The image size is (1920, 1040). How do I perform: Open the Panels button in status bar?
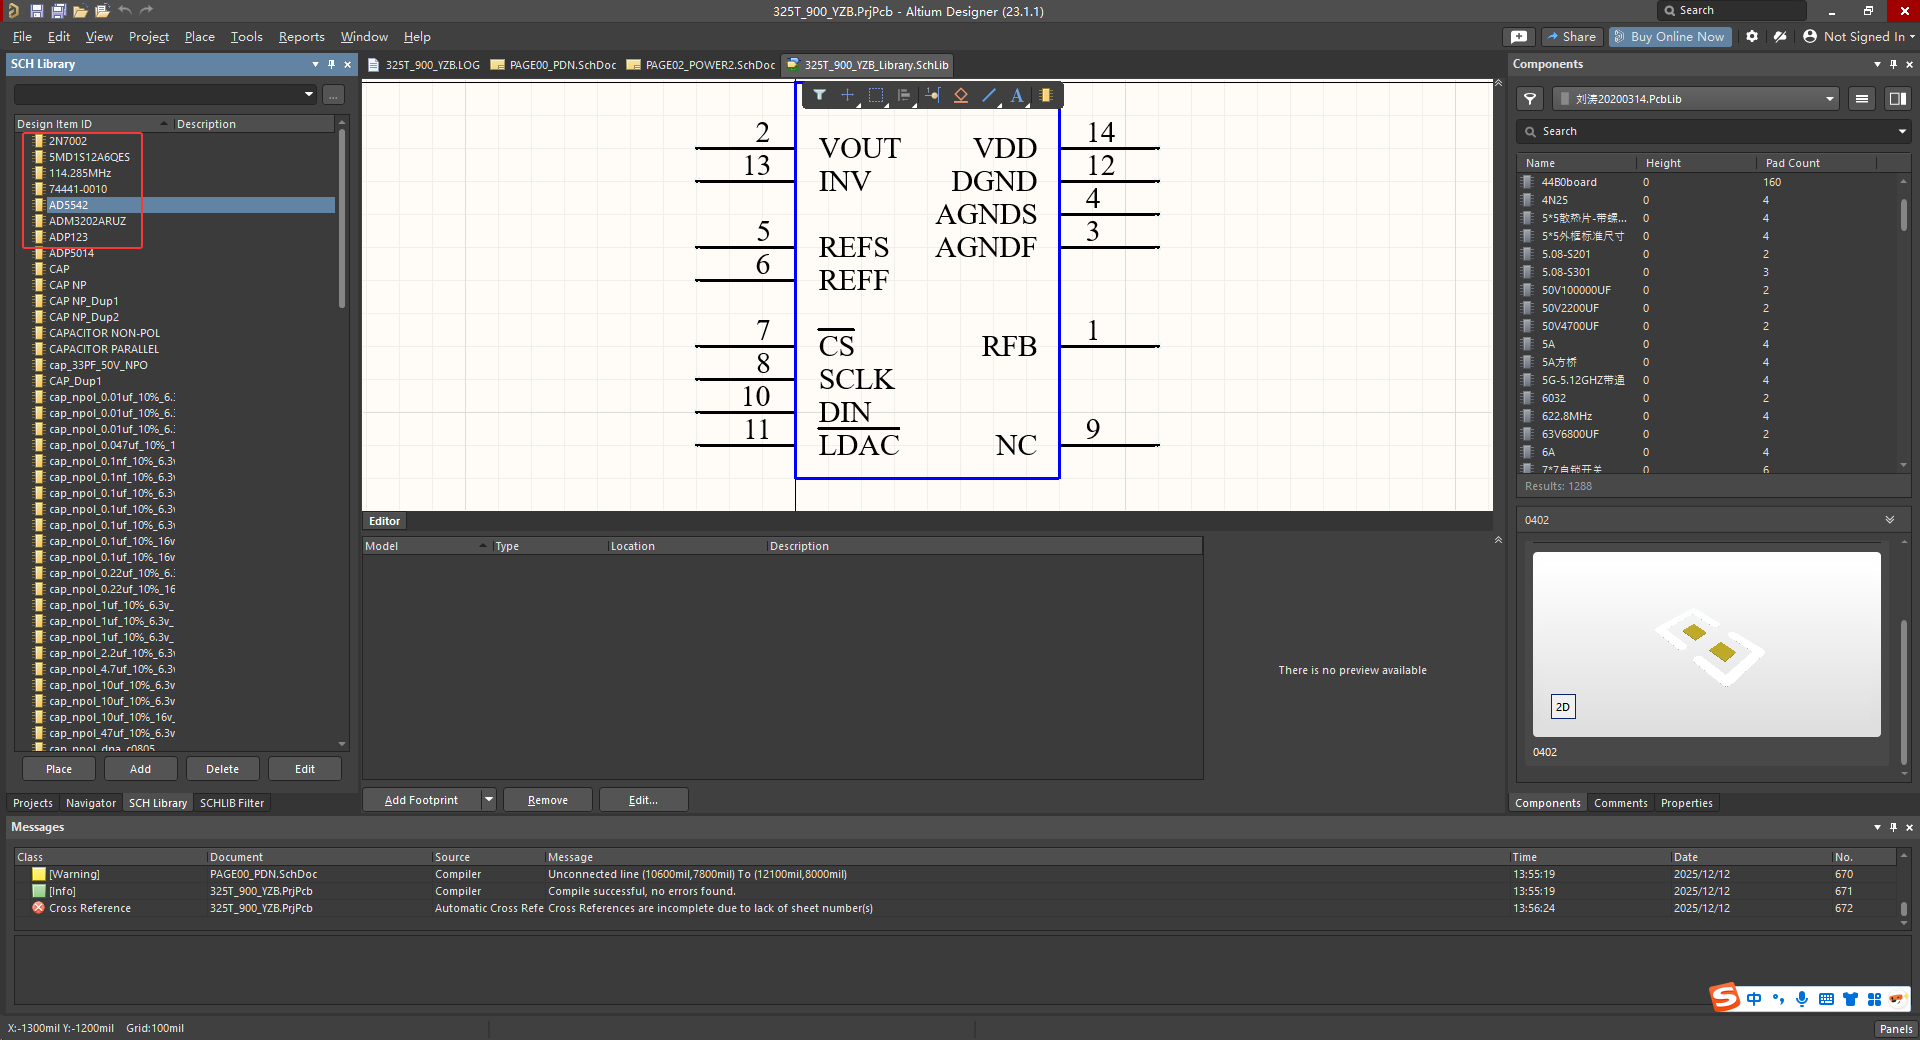1895,1028
